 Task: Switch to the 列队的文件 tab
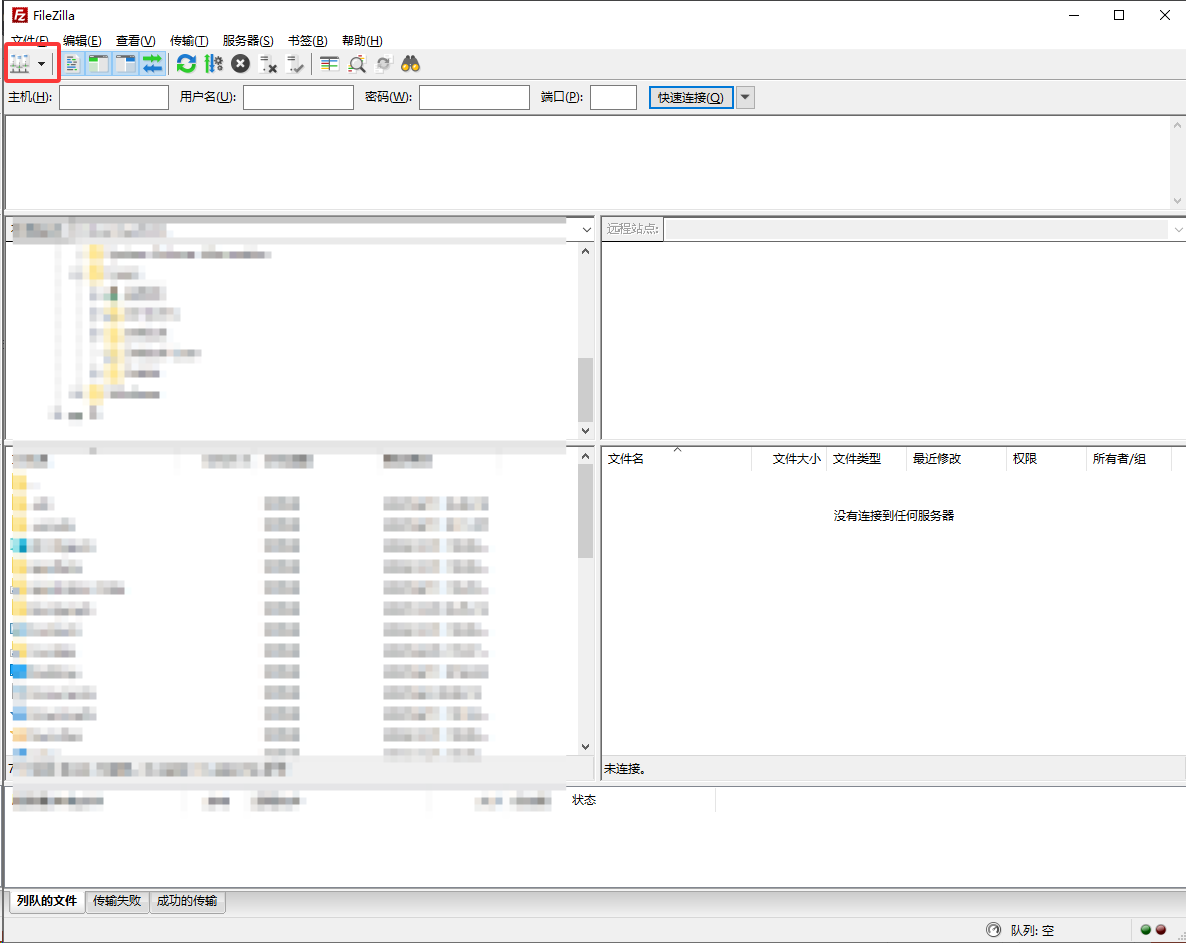click(x=47, y=901)
